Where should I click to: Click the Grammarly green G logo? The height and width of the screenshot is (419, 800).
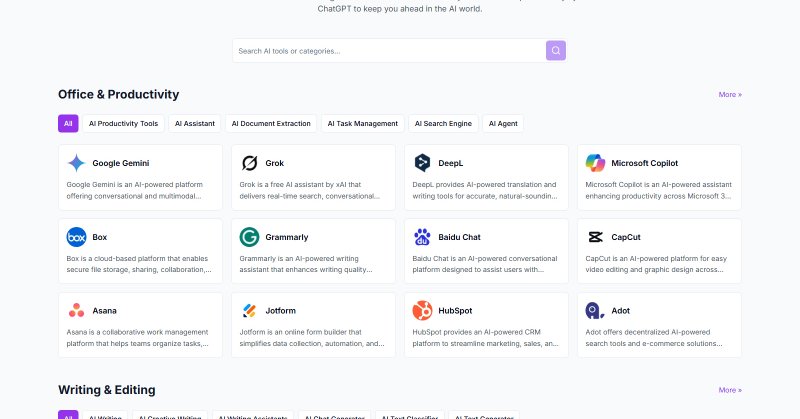pyautogui.click(x=249, y=237)
